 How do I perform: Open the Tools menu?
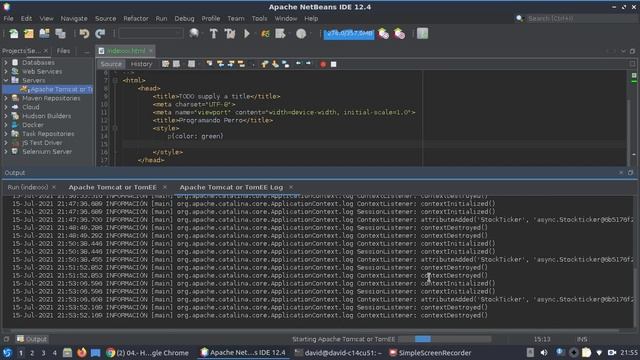[259, 18]
